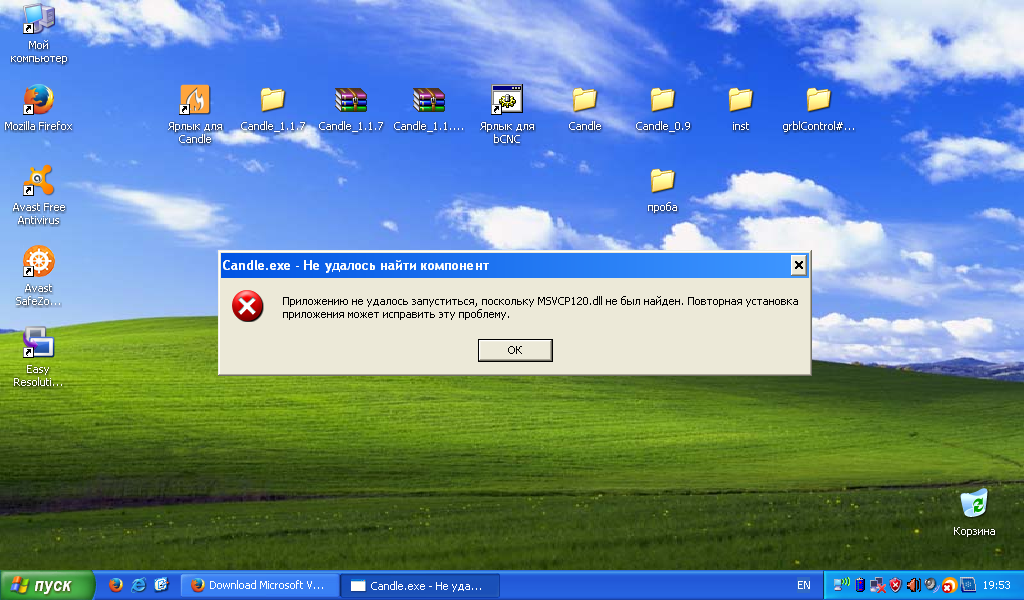This screenshot has width=1024, height=600.
Task: Close the Candle.exe error dialog
Action: 798,265
